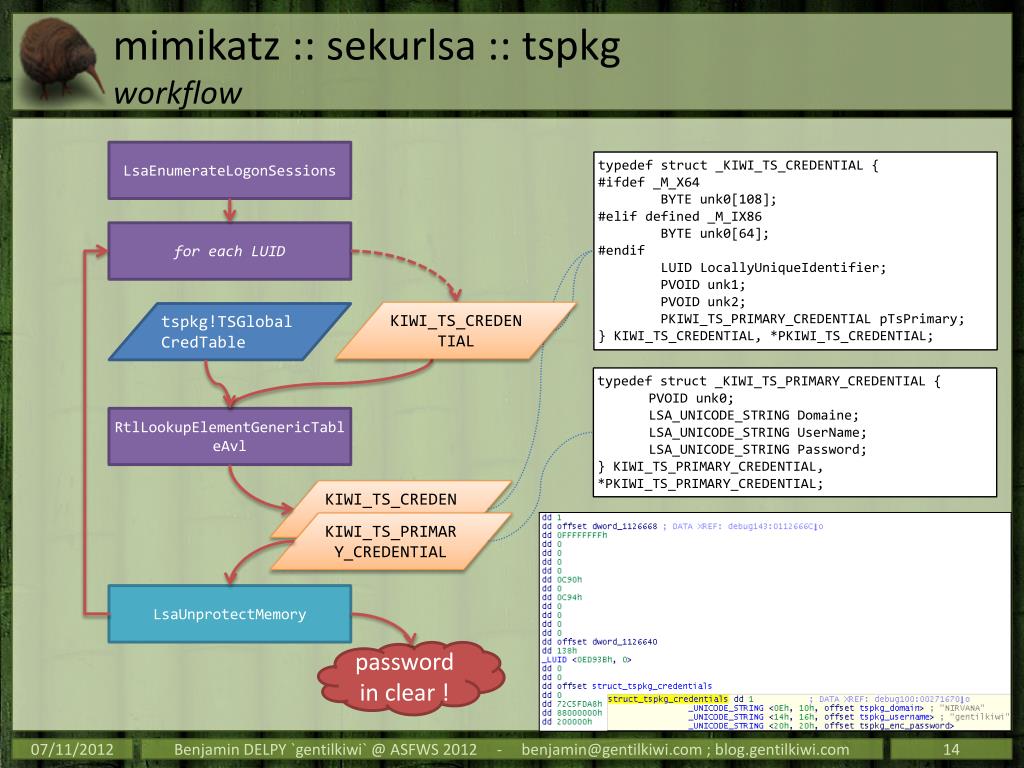Click the date '07/11/2012' in footer
1024x768 pixels.
(72, 749)
